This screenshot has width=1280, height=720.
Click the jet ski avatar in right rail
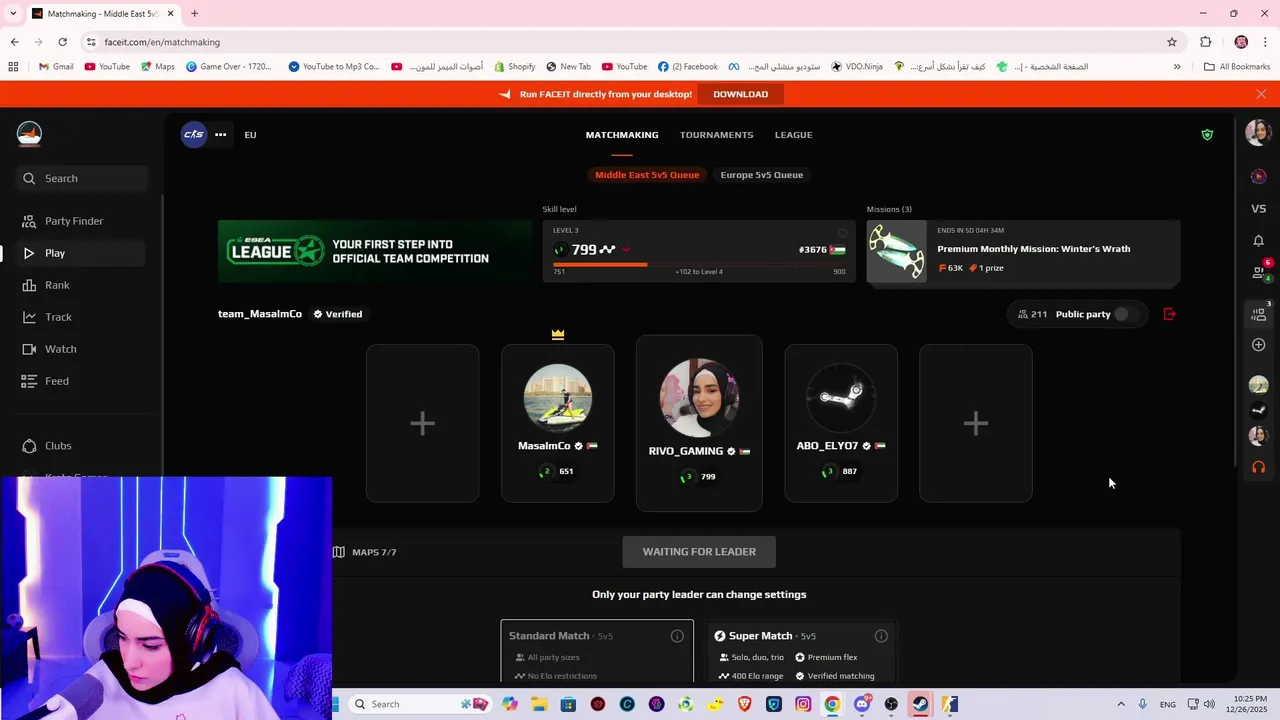point(1258,385)
